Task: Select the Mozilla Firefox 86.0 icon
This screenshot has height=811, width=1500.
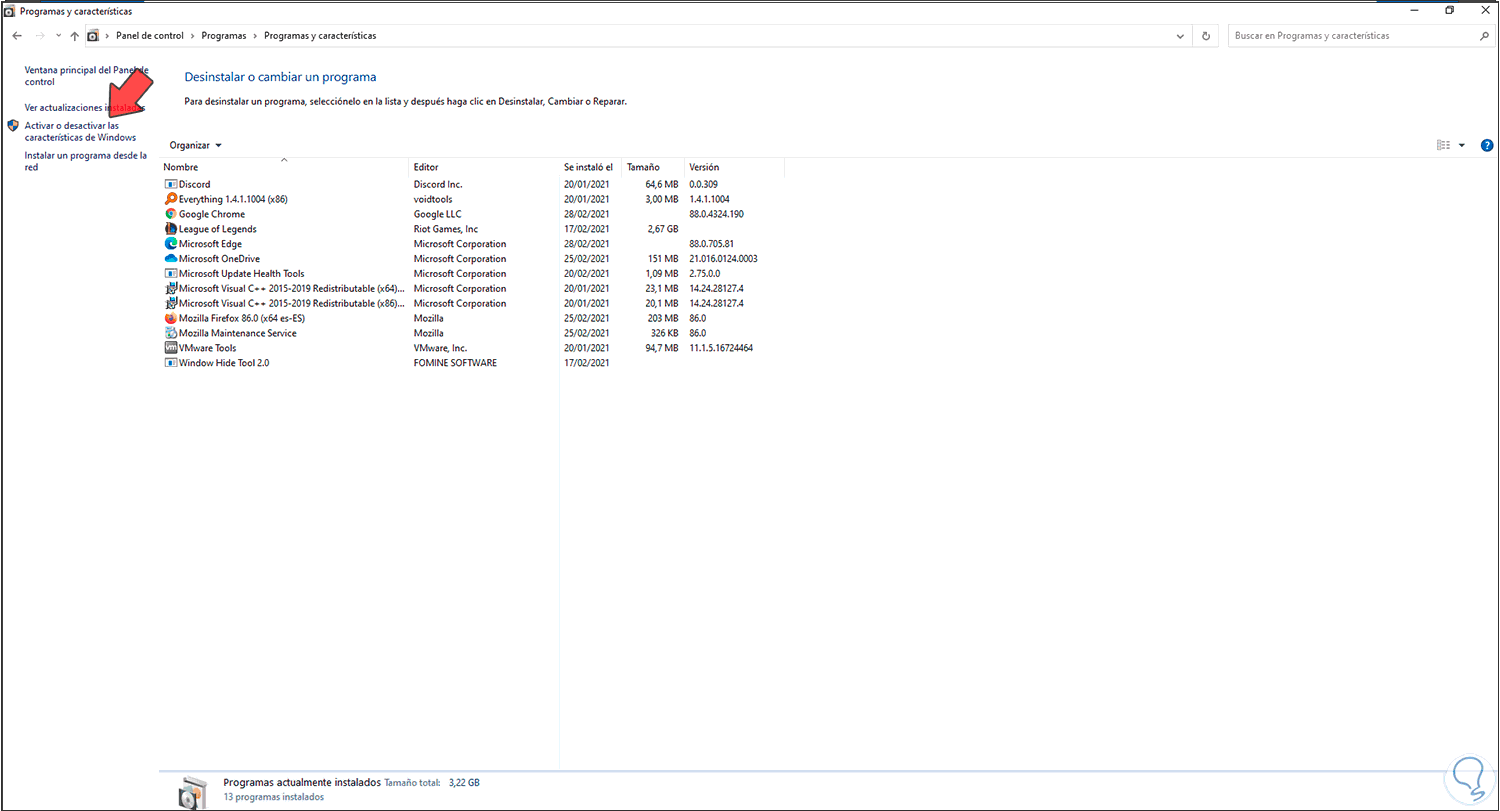Action: click(x=170, y=318)
